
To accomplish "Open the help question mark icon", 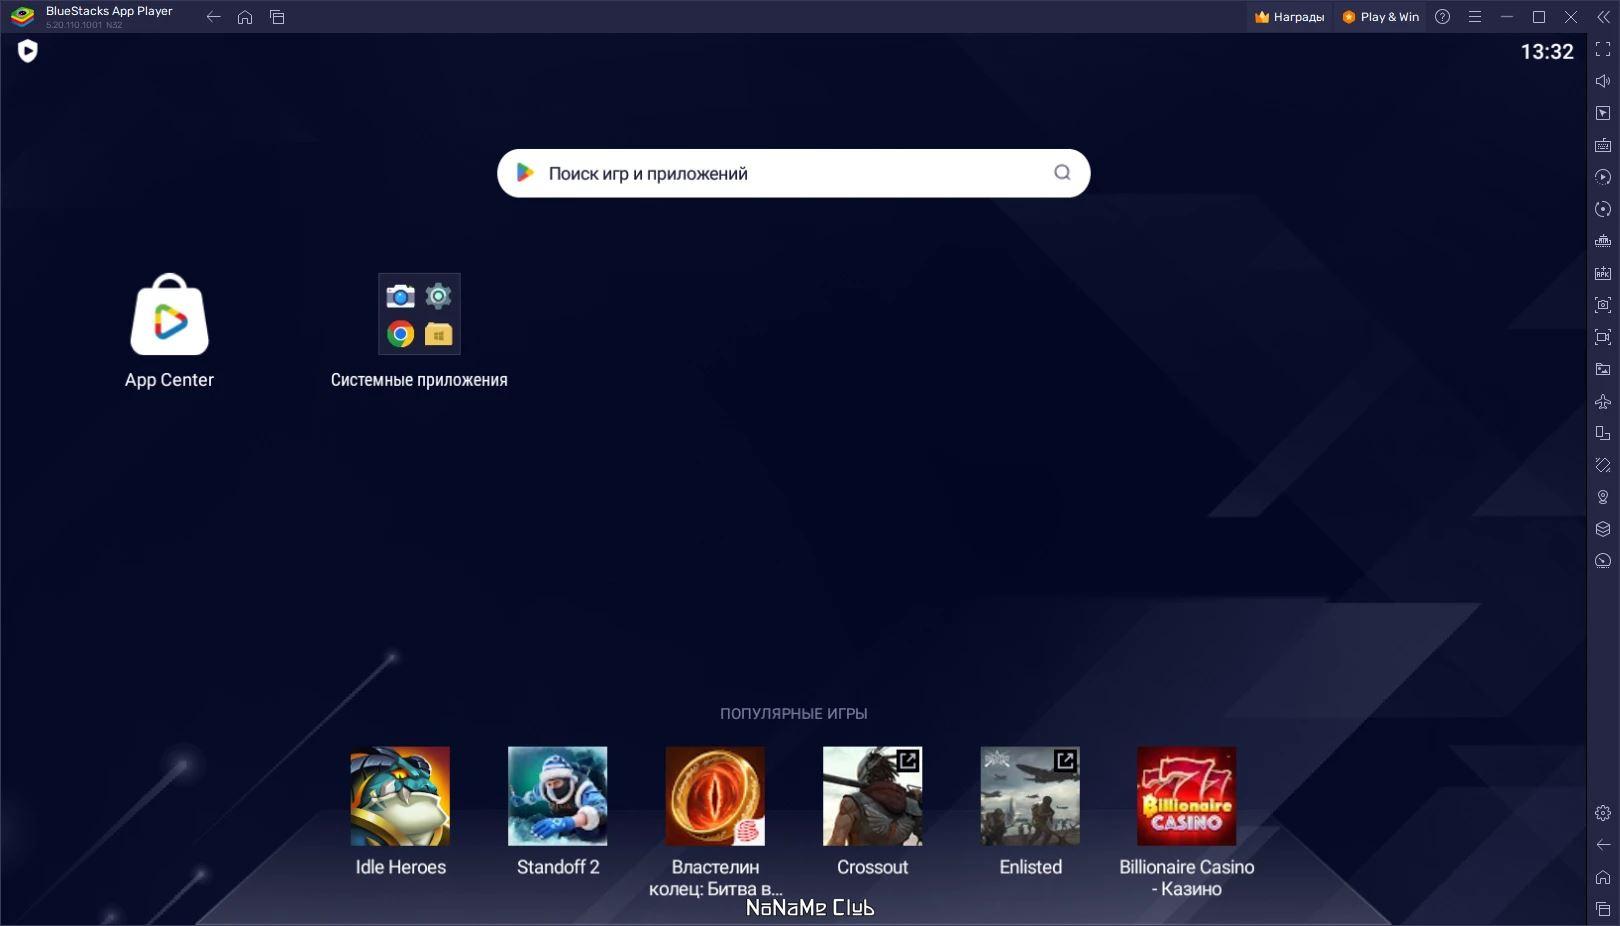I will pos(1442,17).
